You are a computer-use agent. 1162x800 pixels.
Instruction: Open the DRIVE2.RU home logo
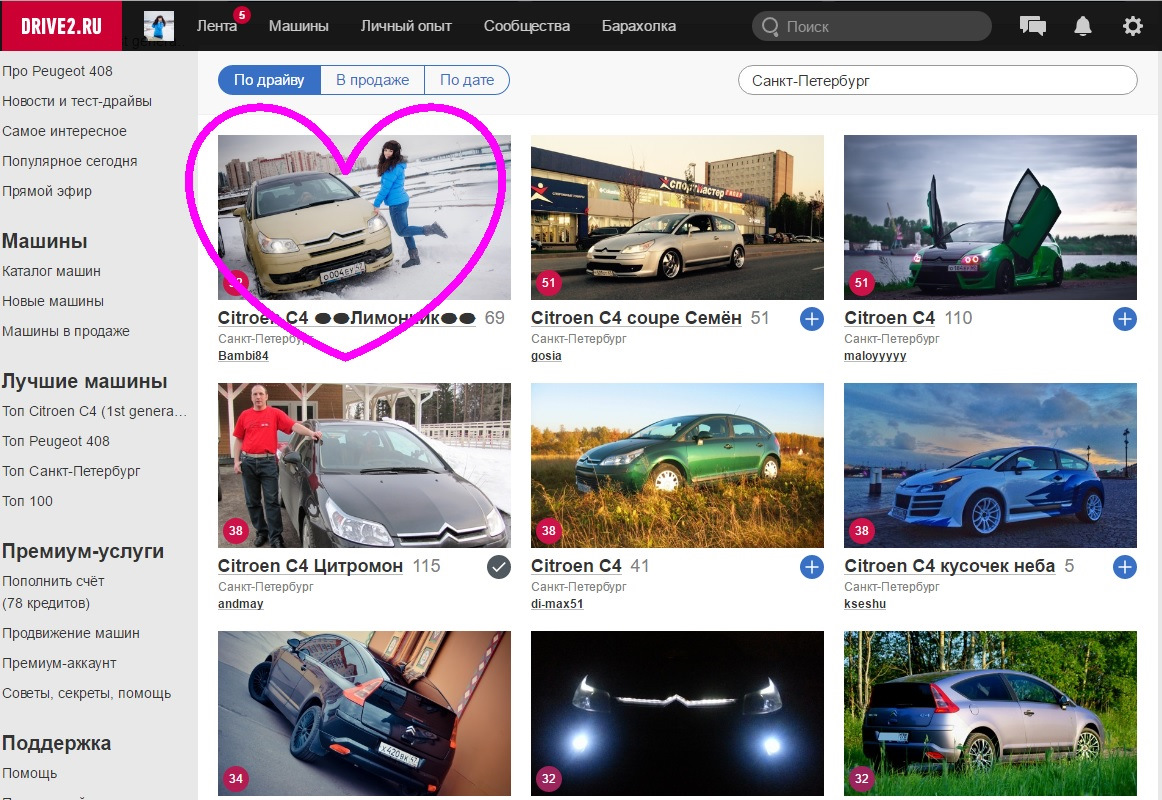61,26
